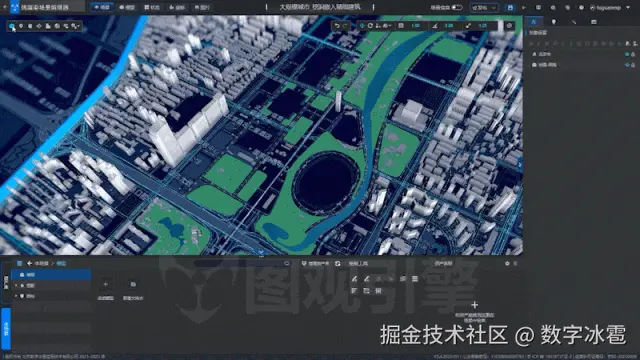Edit the angle snap value field

click(x=449, y=26)
